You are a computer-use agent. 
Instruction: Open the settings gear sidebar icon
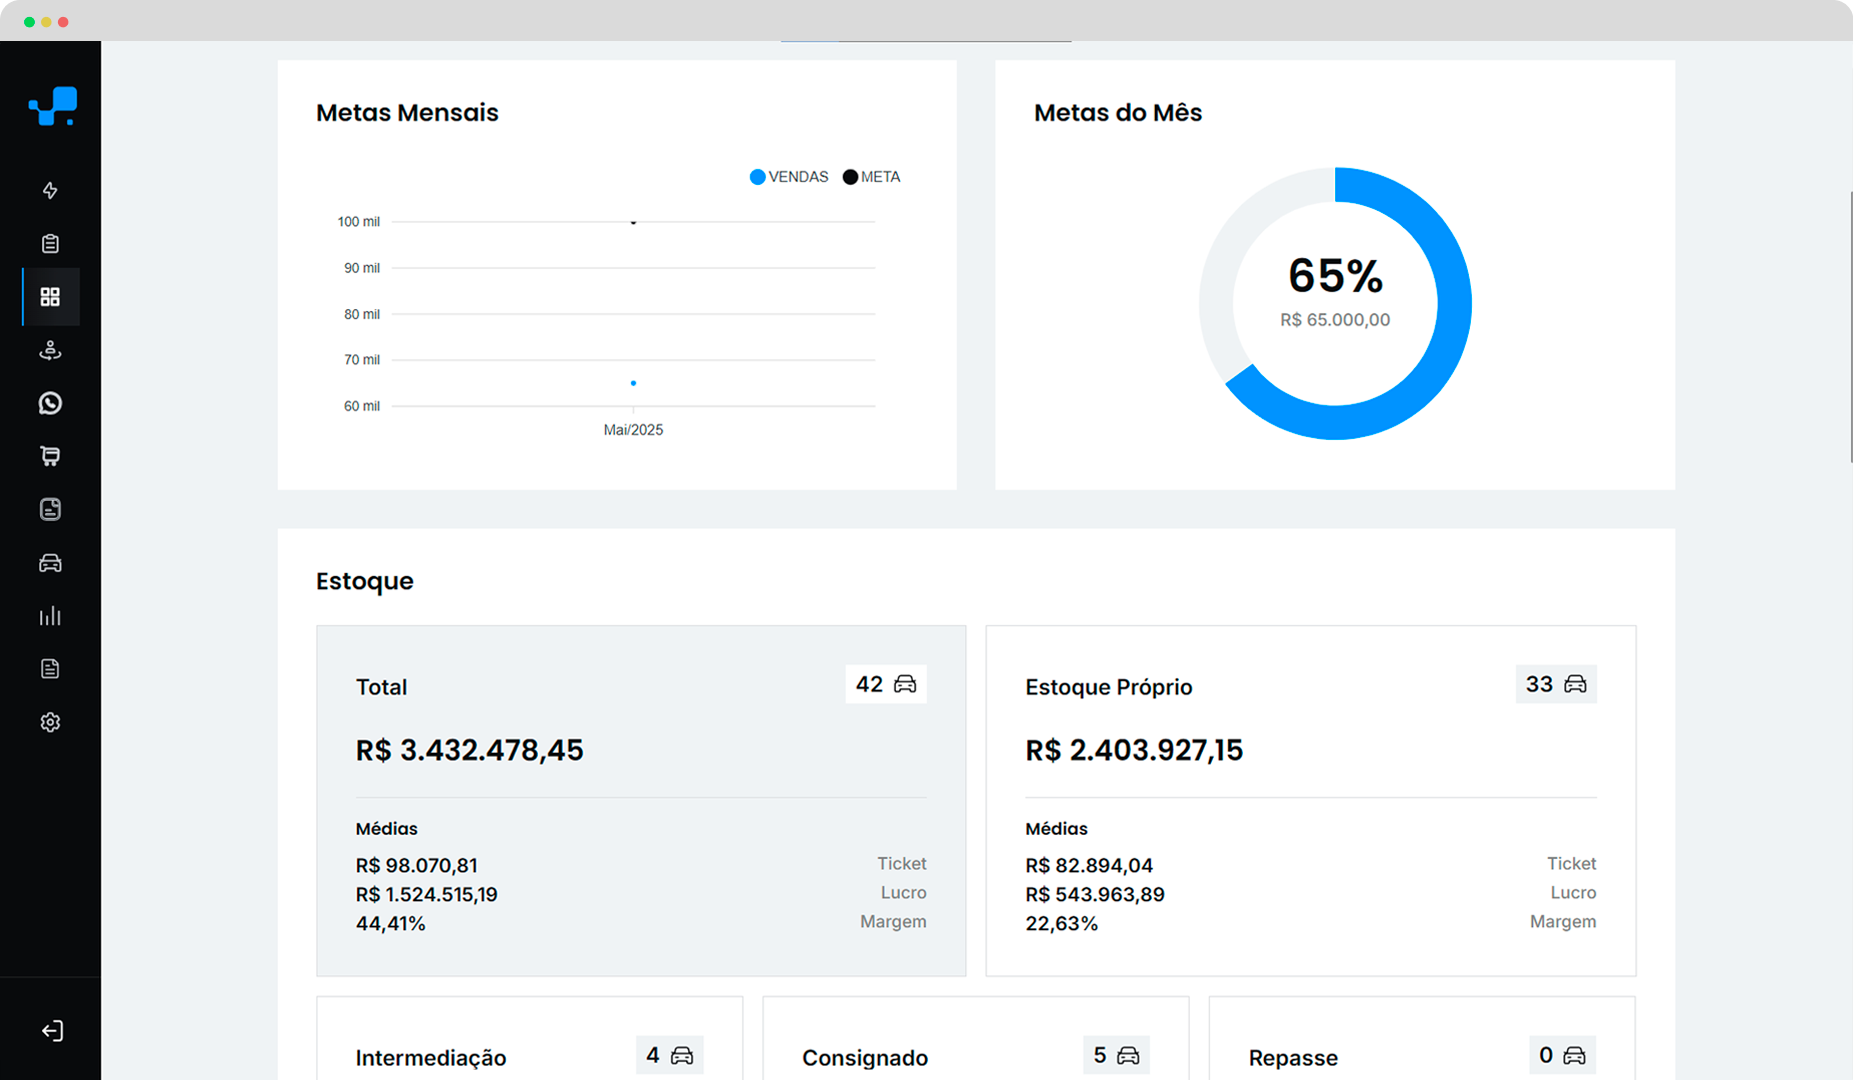(x=50, y=722)
